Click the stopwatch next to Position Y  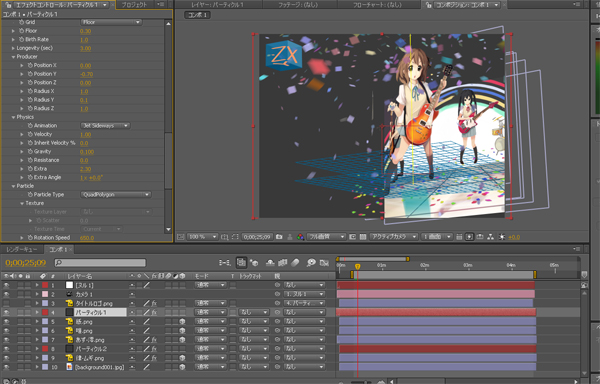(x=30, y=74)
